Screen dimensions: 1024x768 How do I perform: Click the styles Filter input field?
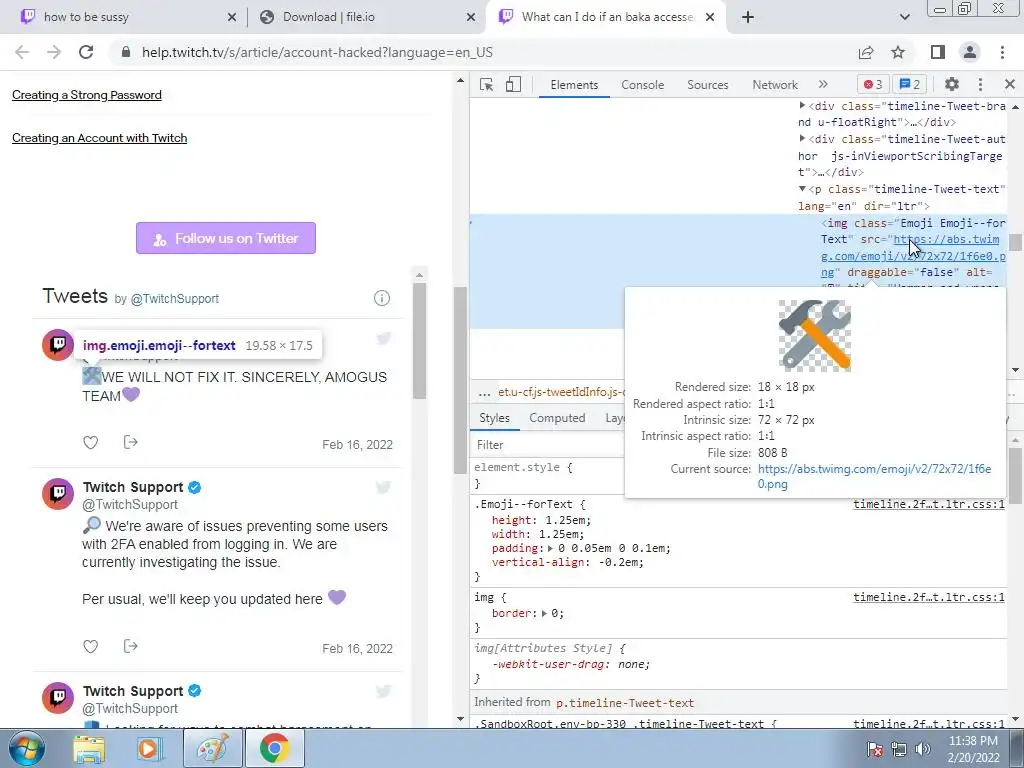point(549,445)
